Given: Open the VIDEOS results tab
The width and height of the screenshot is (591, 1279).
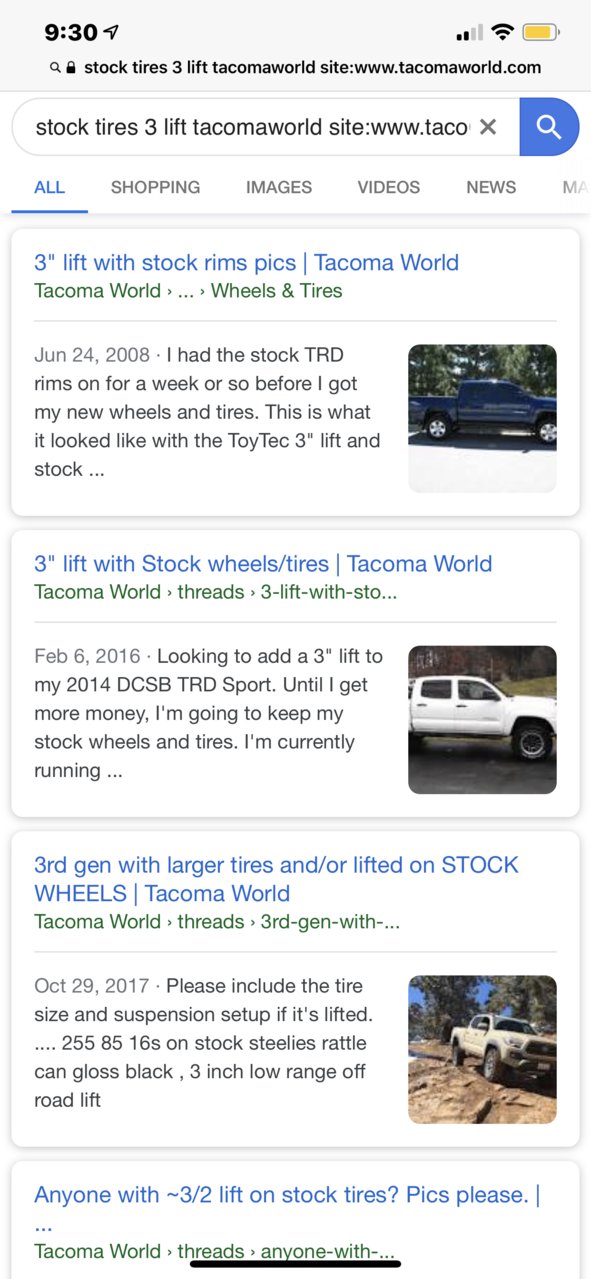Looking at the screenshot, I should click(389, 187).
